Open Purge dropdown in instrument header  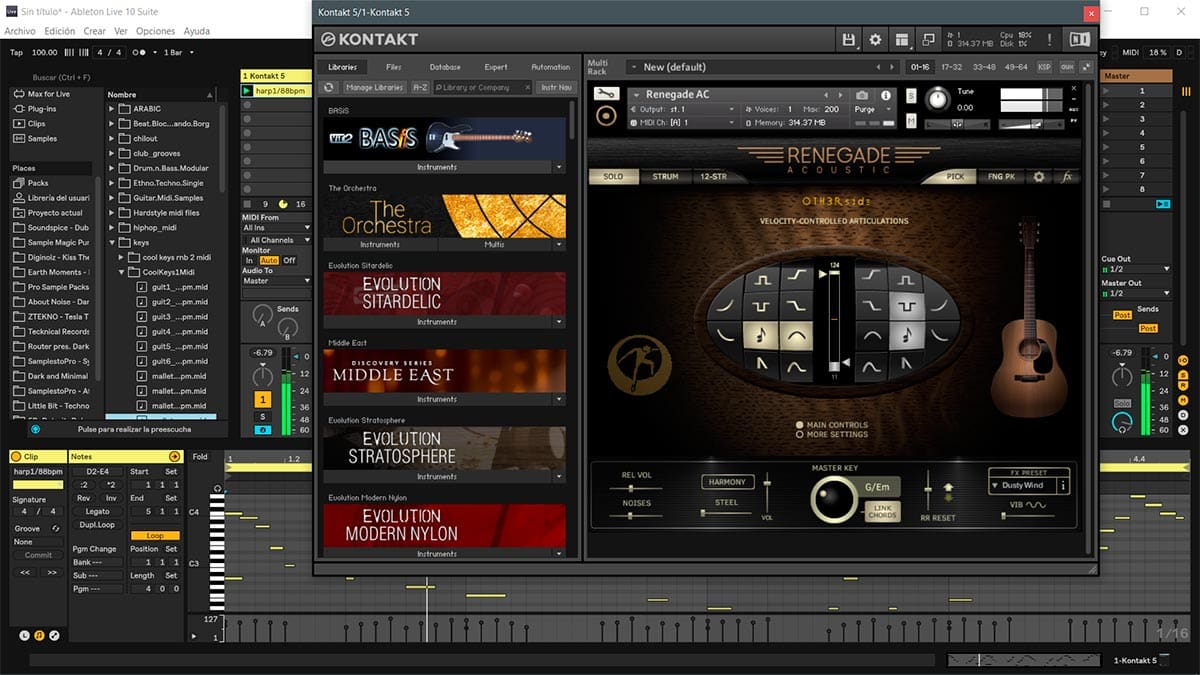(x=873, y=109)
